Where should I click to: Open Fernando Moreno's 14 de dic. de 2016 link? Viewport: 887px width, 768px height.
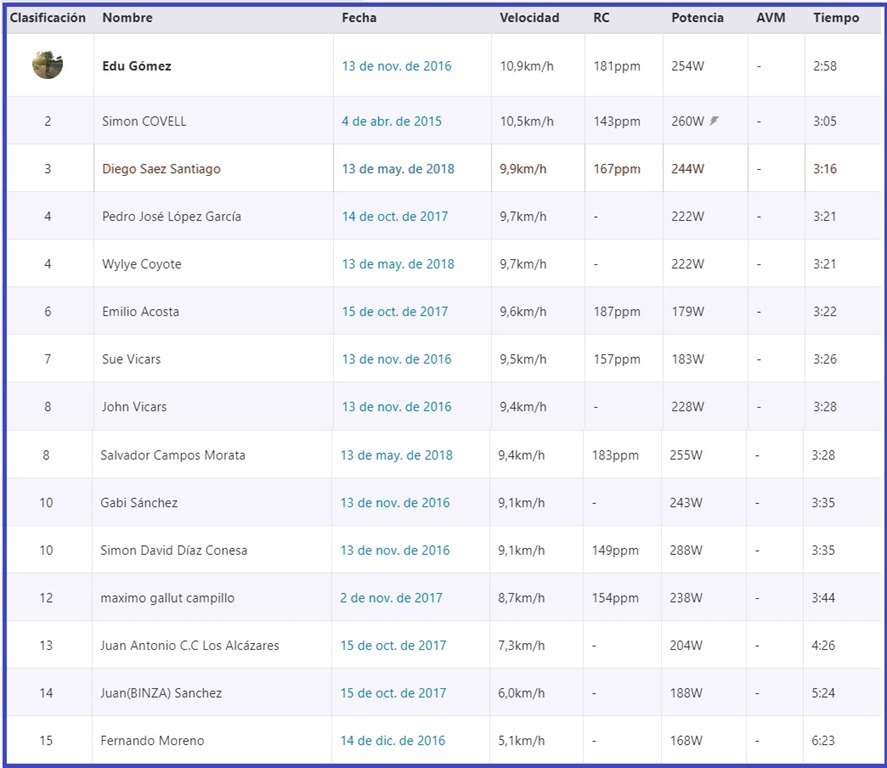[393, 740]
